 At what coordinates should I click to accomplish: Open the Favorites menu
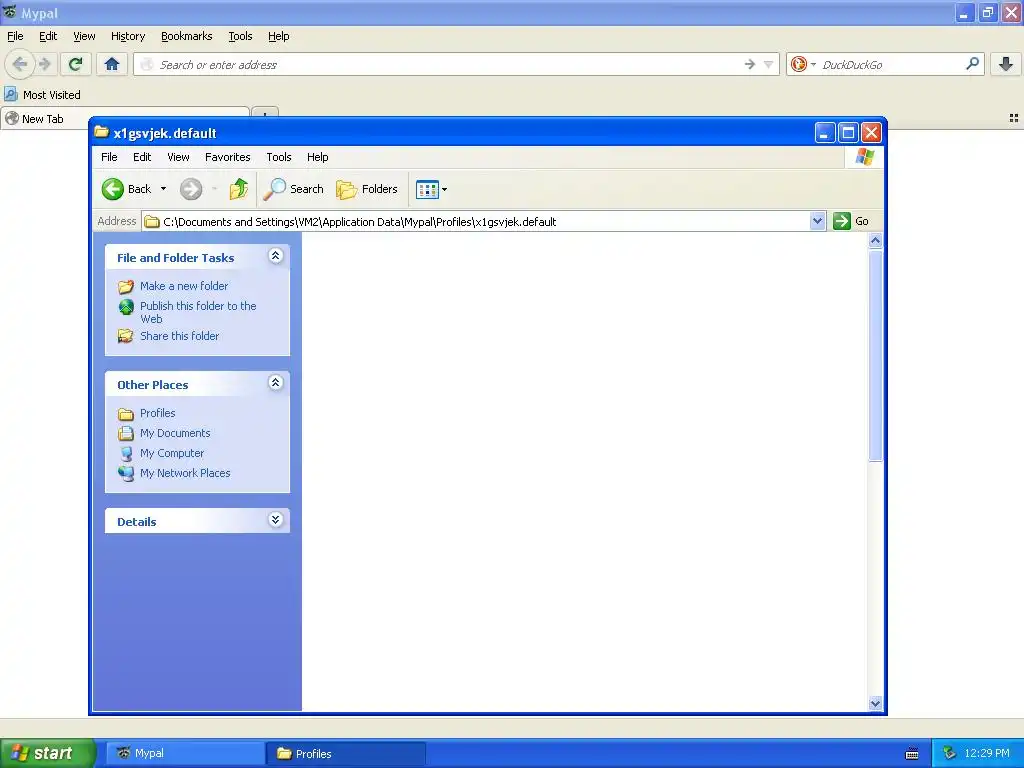click(x=227, y=157)
